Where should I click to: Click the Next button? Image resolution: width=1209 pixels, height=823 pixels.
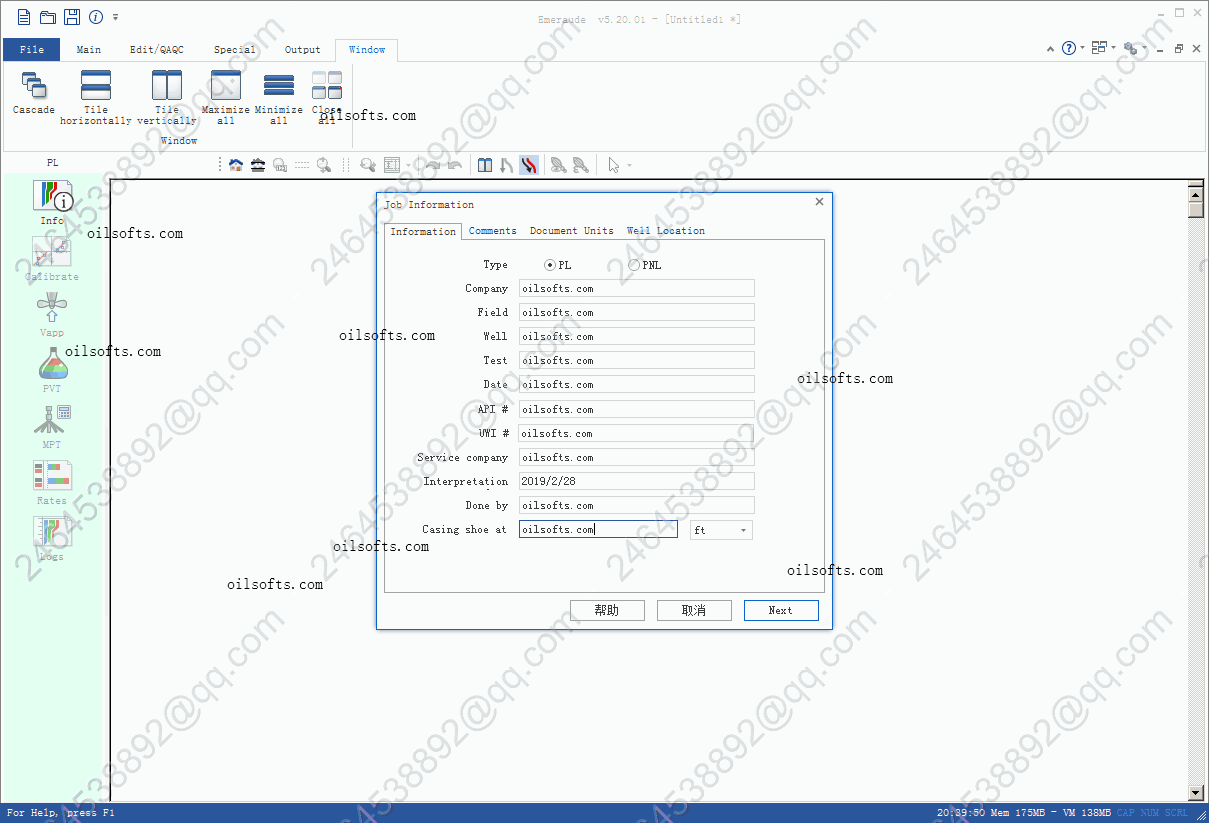(x=781, y=610)
